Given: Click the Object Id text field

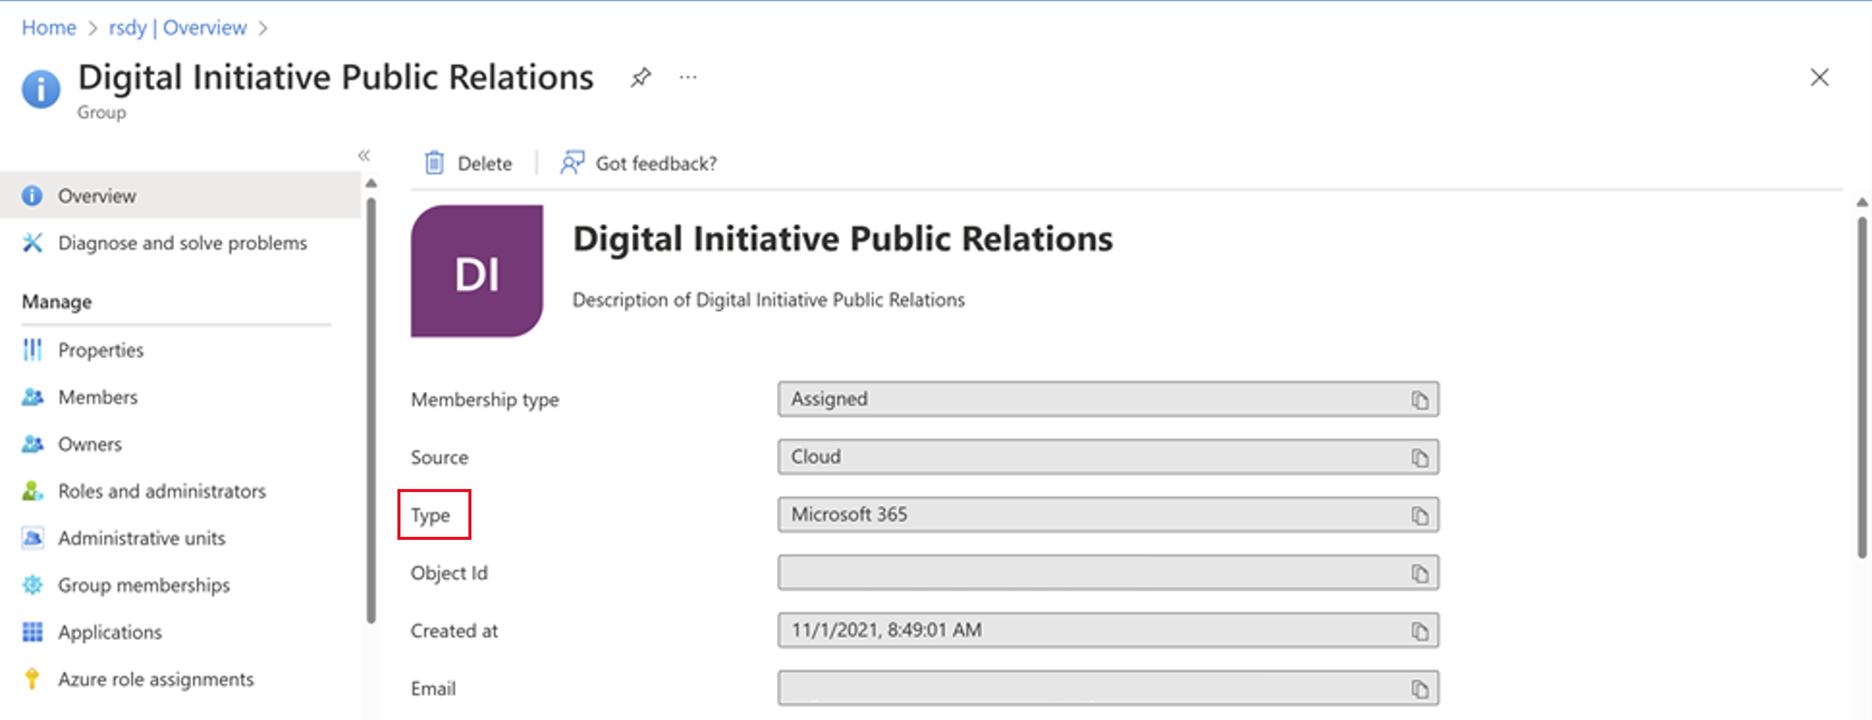Looking at the screenshot, I should [x=1090, y=573].
